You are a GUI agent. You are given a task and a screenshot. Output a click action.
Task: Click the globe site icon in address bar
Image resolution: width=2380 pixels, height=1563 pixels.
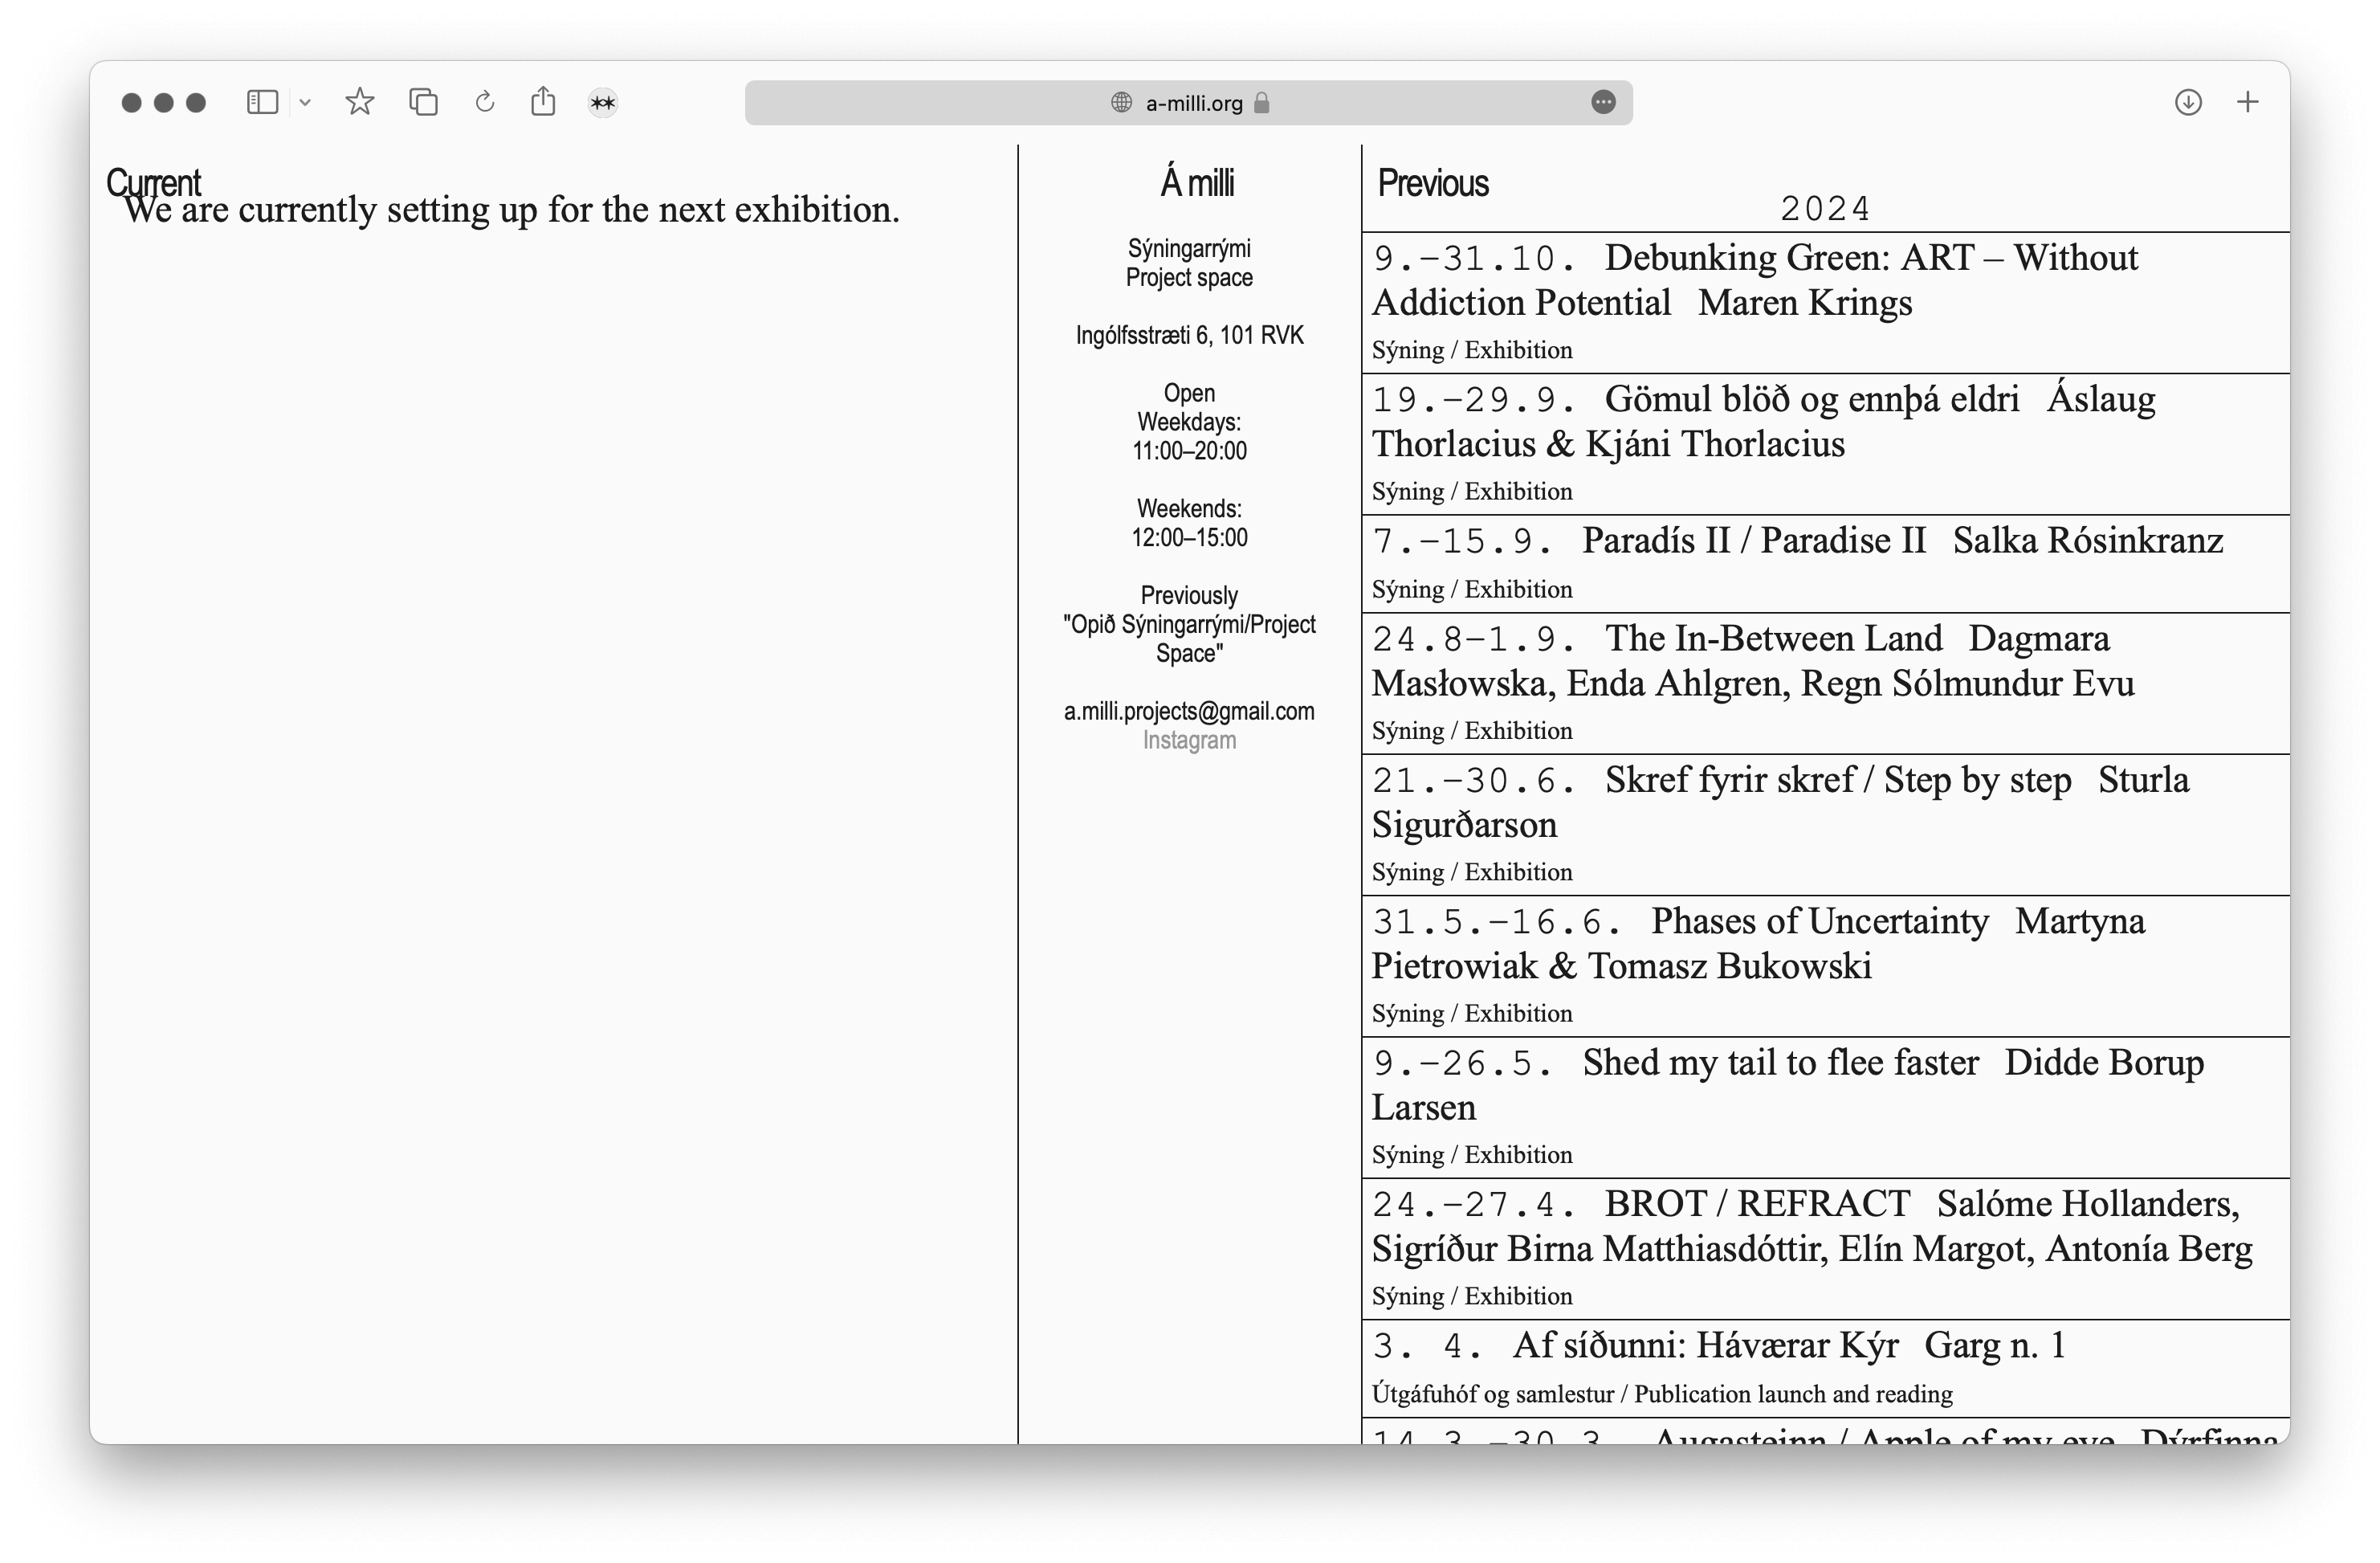(x=1122, y=103)
